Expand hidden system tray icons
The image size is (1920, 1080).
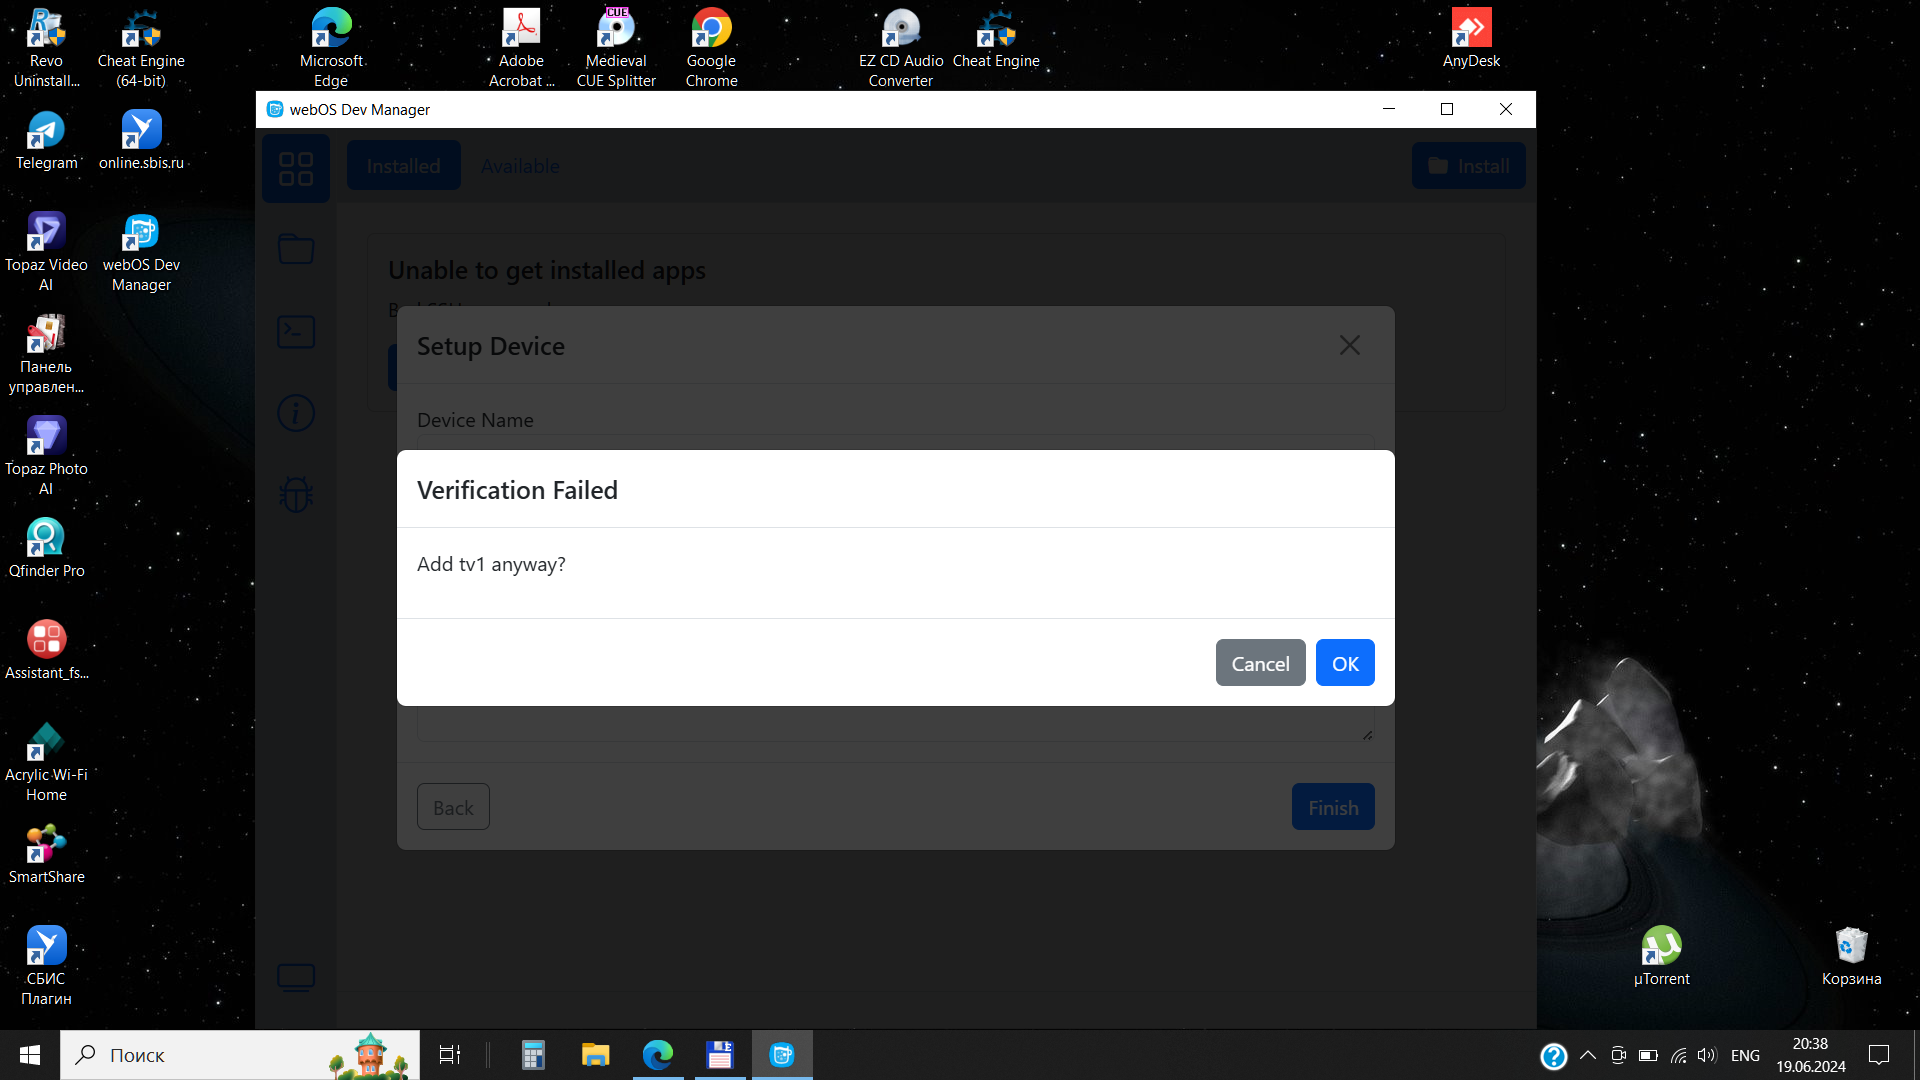1587,1055
